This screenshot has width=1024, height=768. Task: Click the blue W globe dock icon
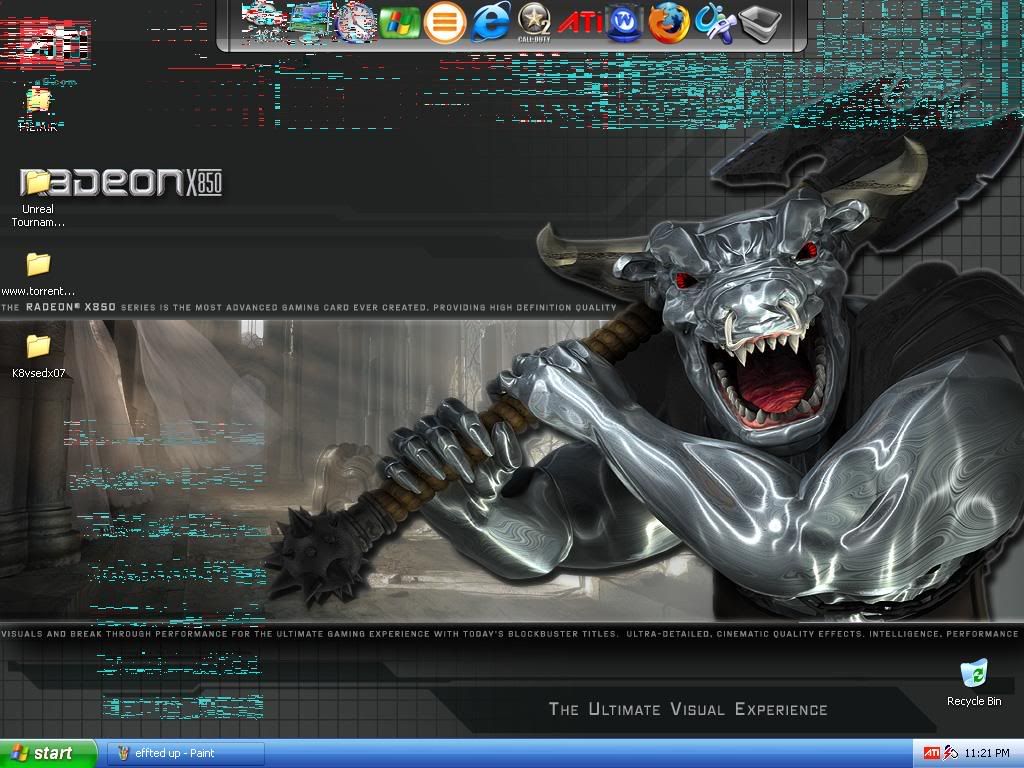click(x=624, y=22)
